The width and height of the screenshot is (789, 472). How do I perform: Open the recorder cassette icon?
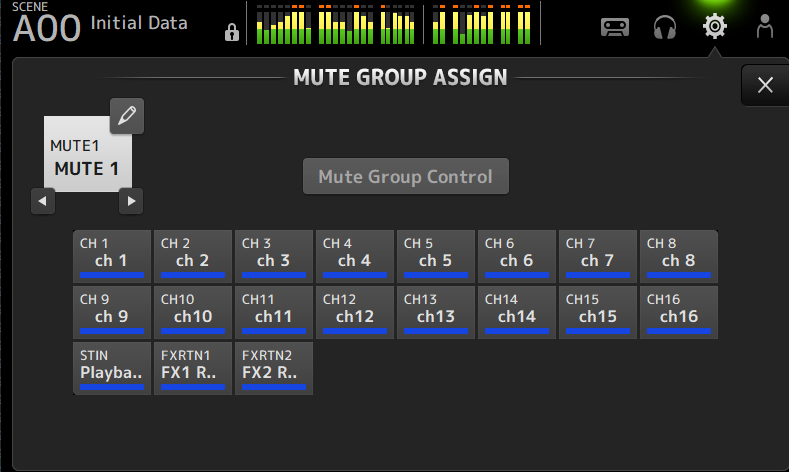coord(614,27)
